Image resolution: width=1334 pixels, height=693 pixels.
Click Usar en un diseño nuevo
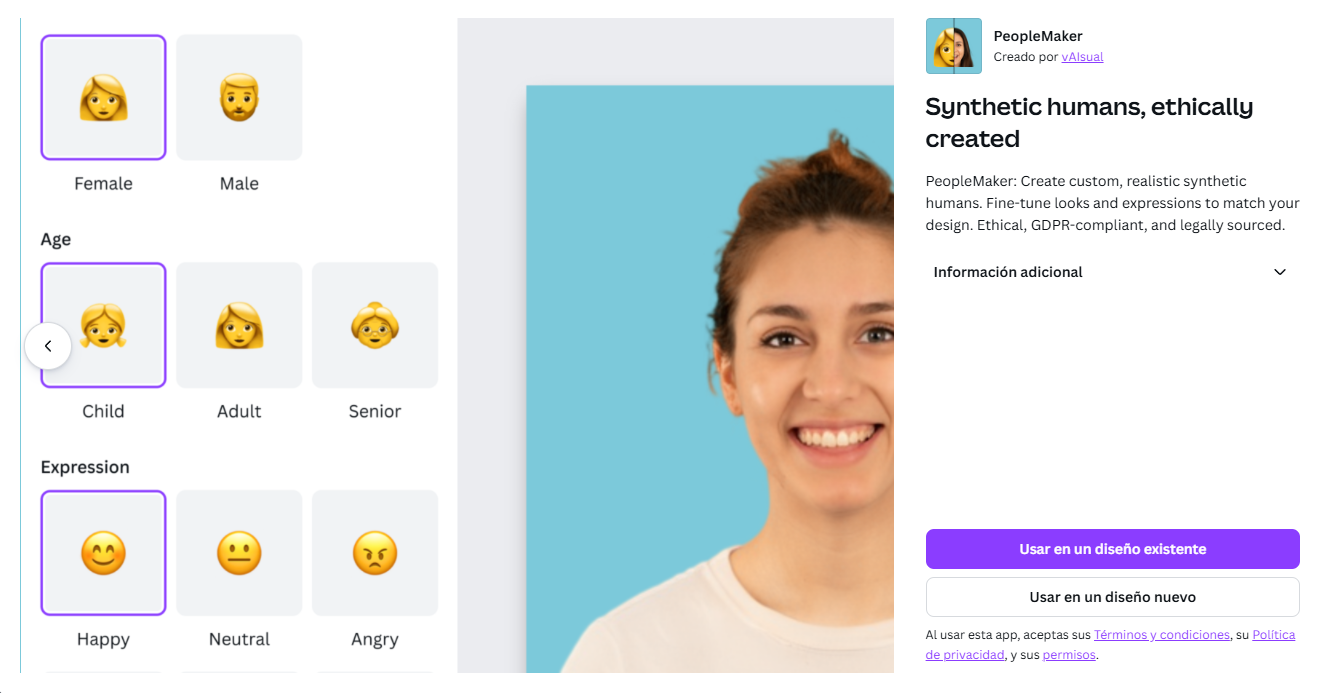coord(1112,597)
